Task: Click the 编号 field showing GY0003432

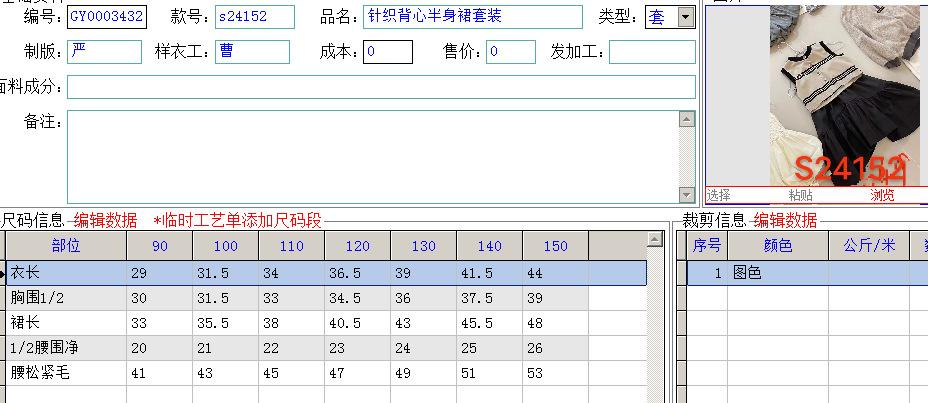Action: [x=107, y=17]
